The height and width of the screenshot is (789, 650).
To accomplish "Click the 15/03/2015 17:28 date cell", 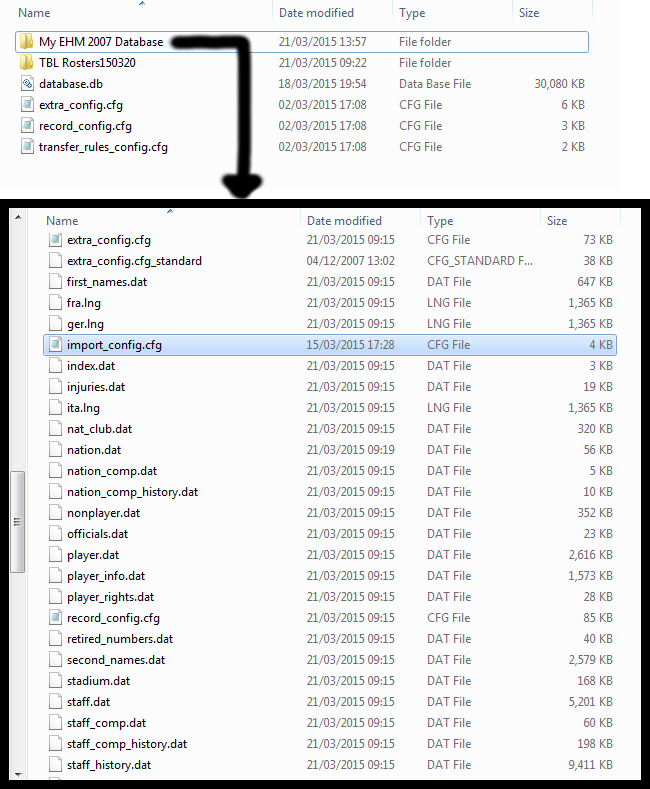I will pyautogui.click(x=351, y=345).
